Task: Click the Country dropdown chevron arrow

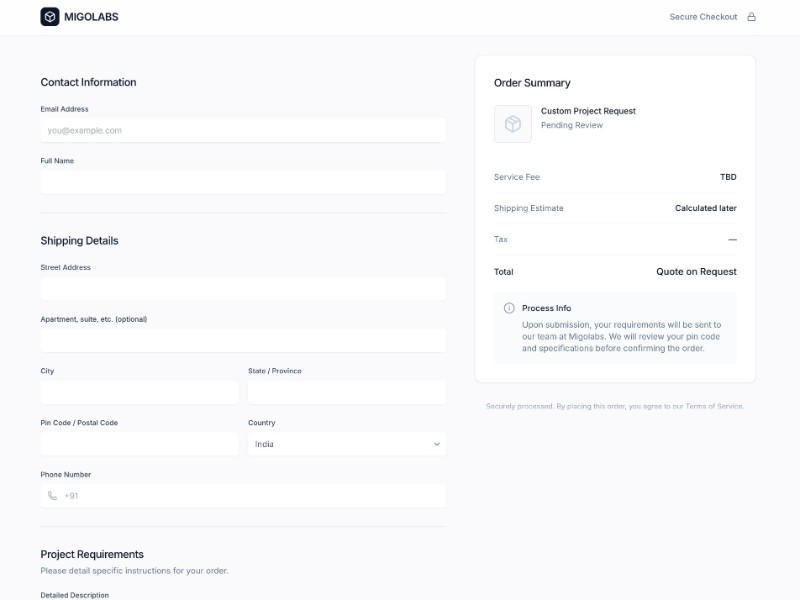Action: 437,444
